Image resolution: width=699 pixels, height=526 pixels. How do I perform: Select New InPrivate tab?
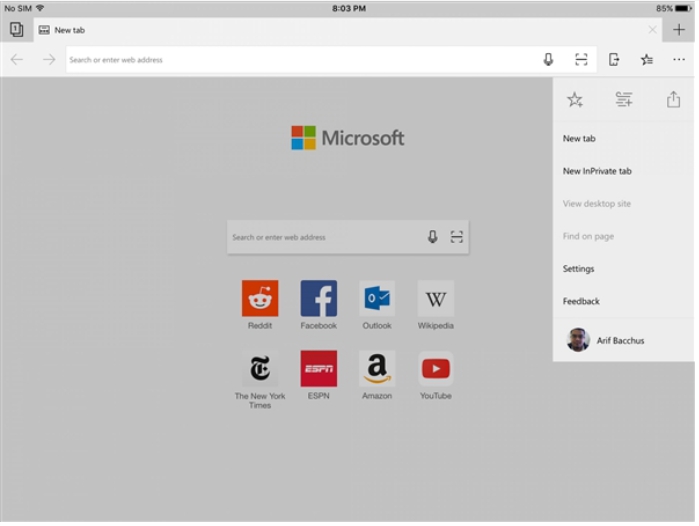click(x=624, y=171)
